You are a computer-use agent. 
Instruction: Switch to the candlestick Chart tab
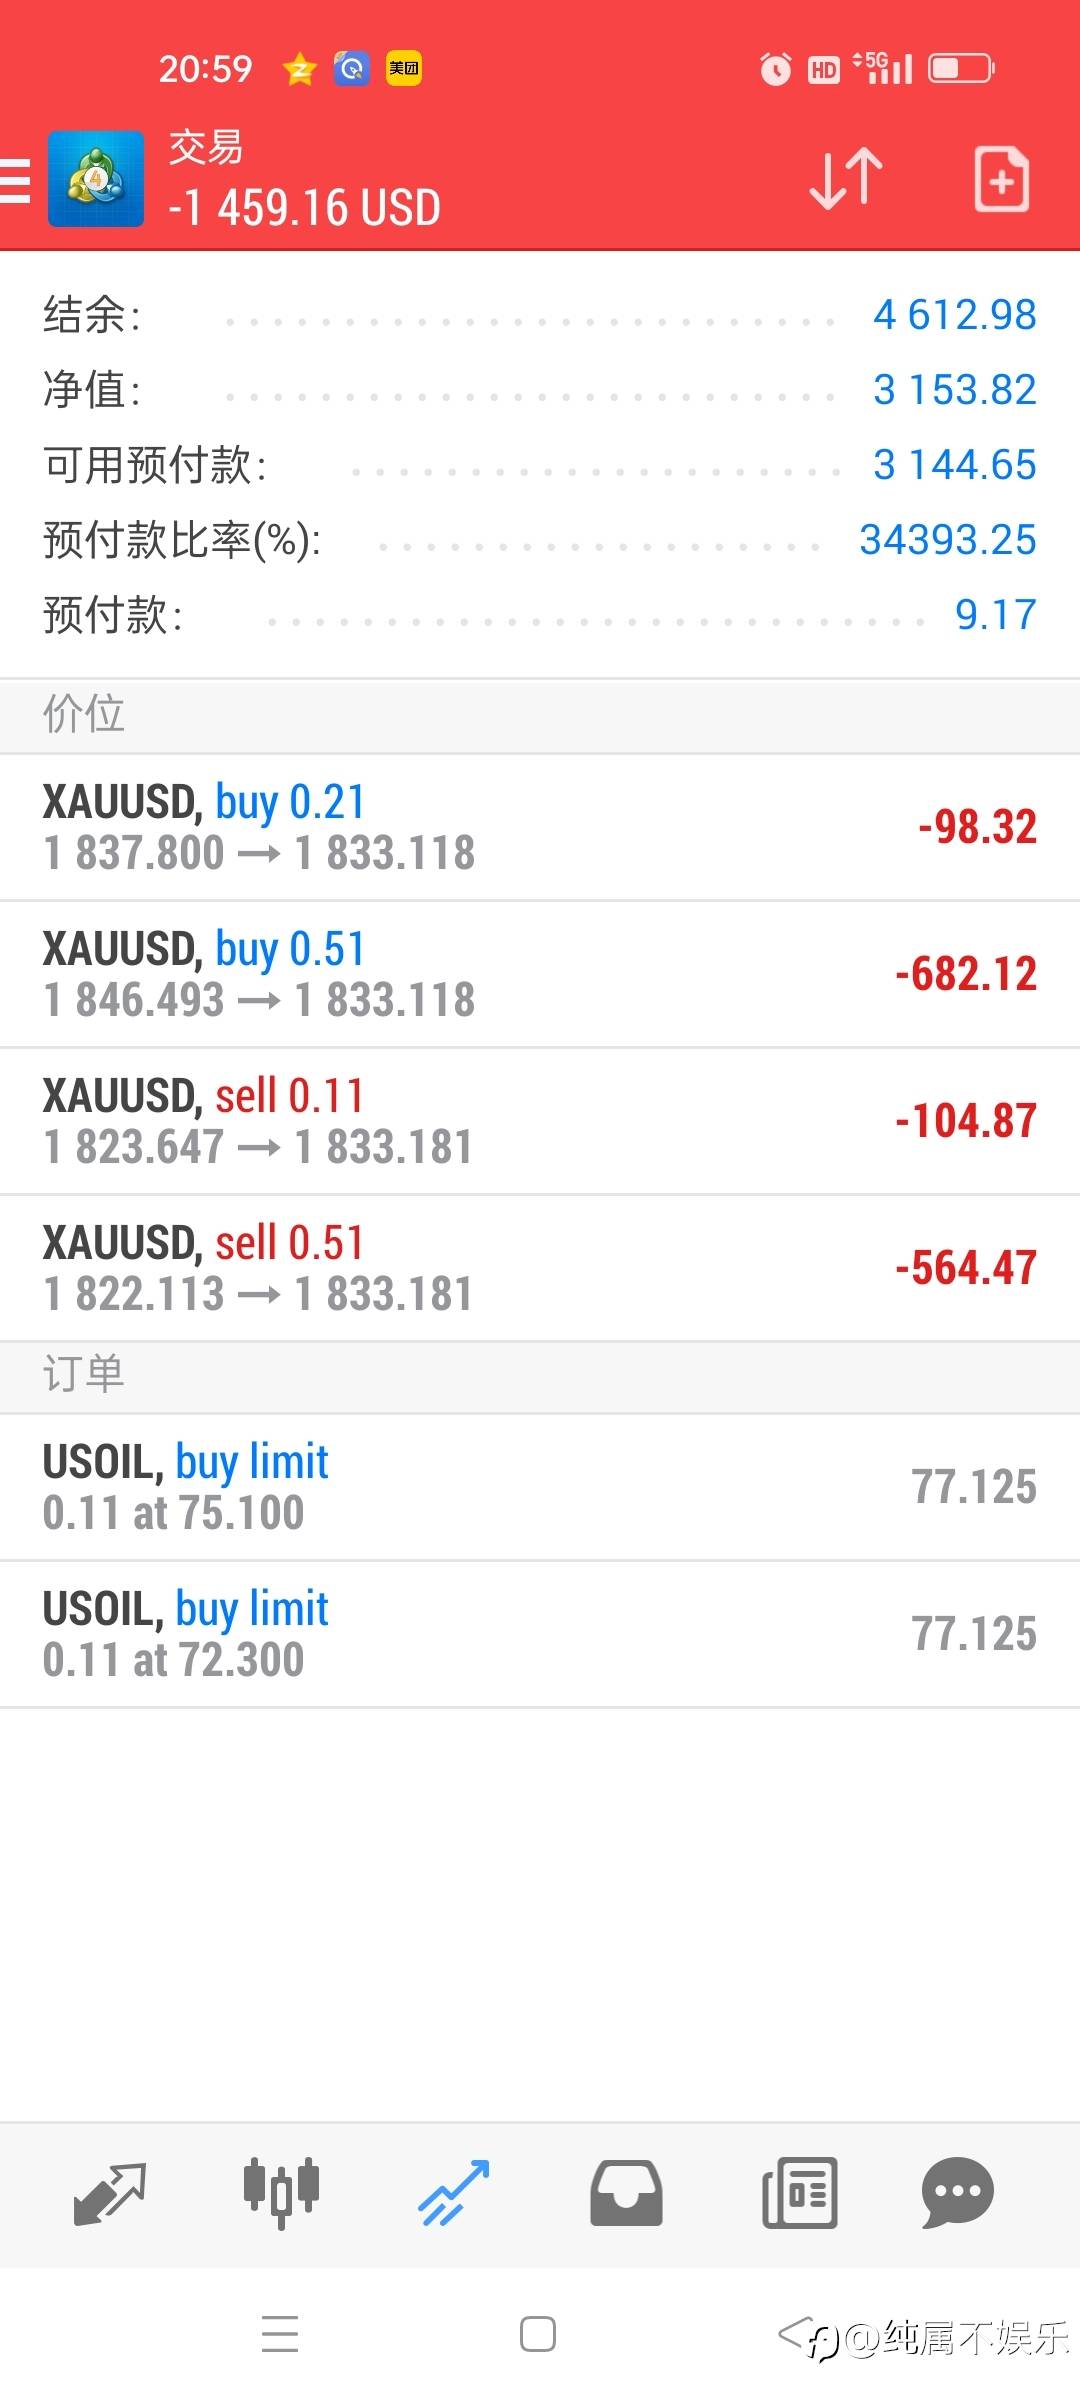(281, 2193)
